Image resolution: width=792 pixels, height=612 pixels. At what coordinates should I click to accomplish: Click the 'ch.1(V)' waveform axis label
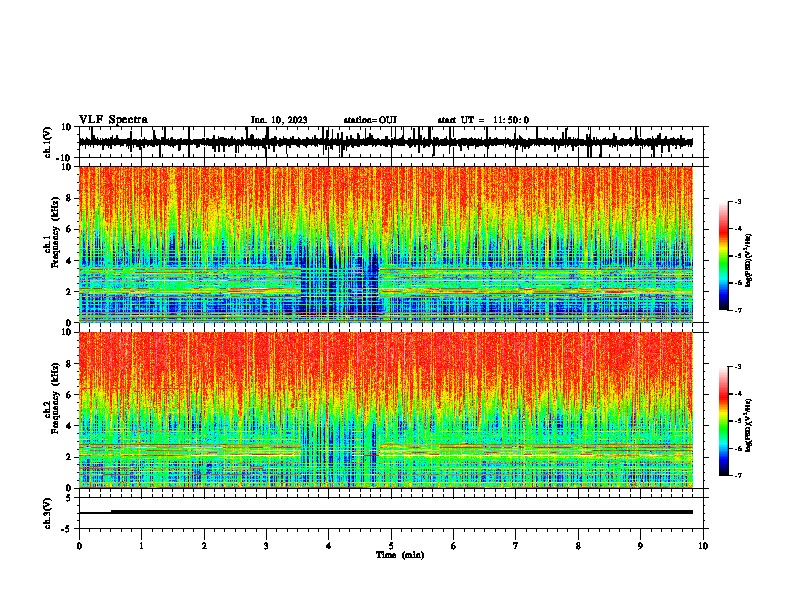[48, 142]
